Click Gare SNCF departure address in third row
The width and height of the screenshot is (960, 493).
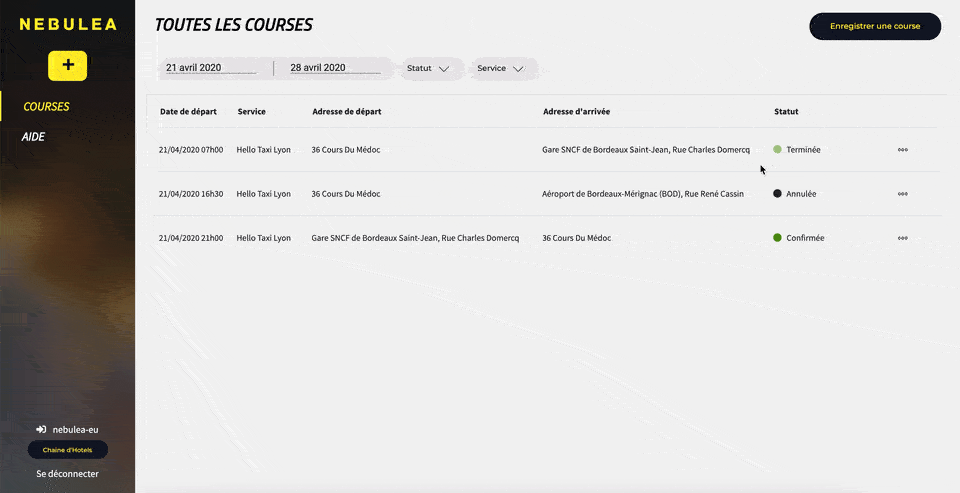[x=415, y=238]
